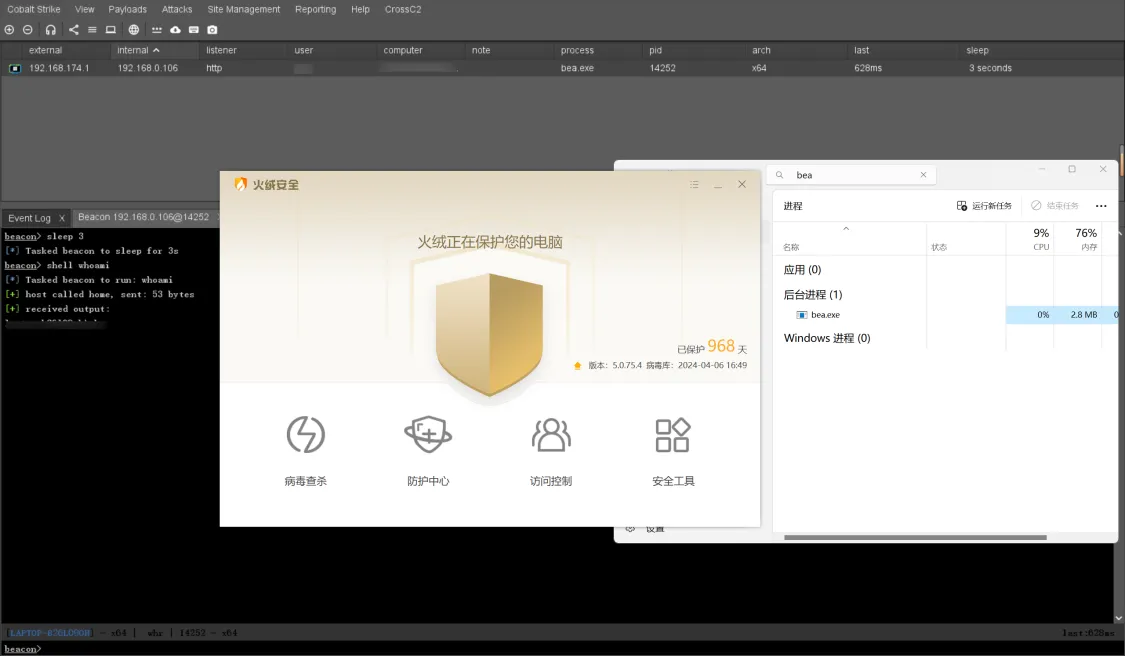The image size is (1125, 656).
Task: Clear the 'bea' search text with the X
Action: coord(923,175)
